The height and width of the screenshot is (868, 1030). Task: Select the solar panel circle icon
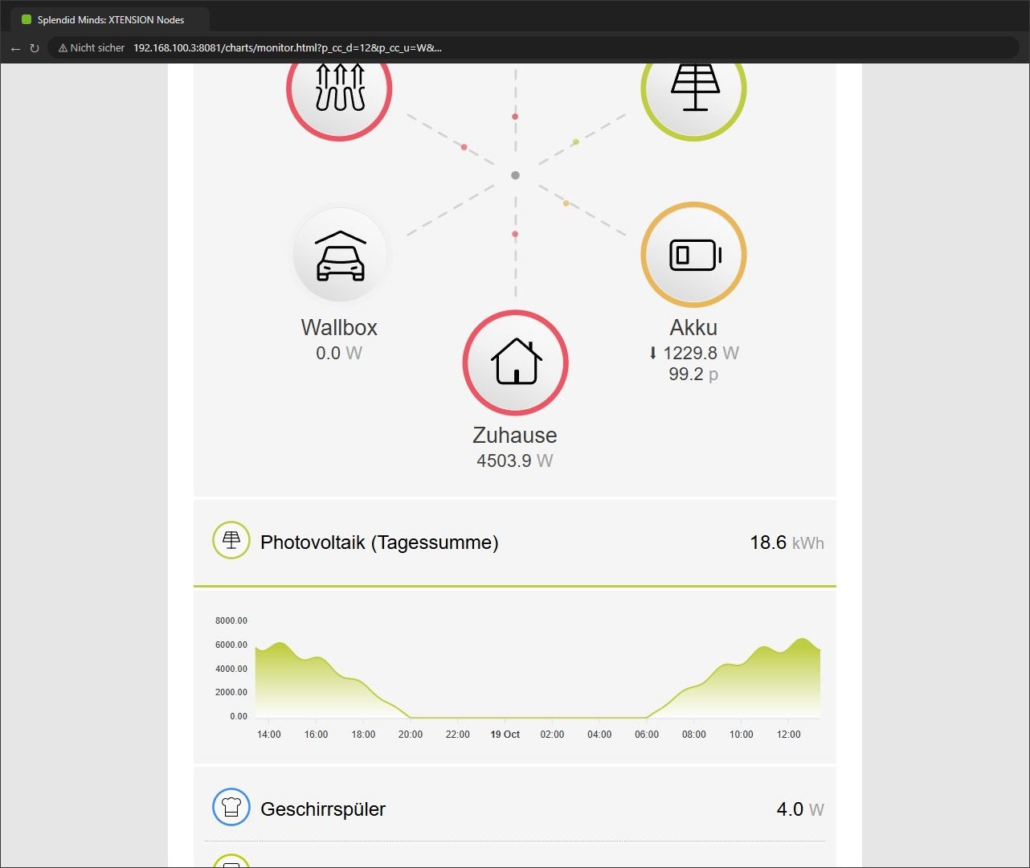[x=694, y=92]
